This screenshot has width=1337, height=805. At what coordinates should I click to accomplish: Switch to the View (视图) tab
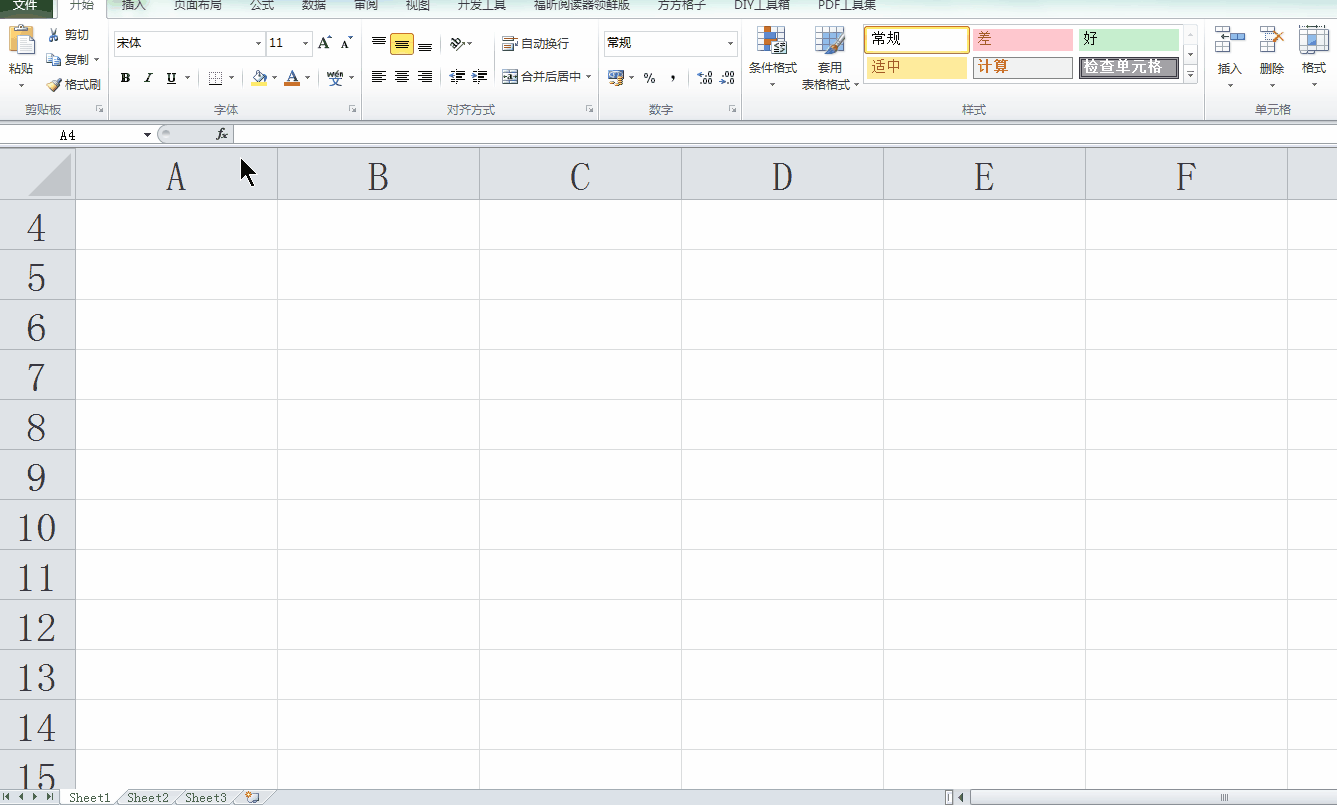pos(418,6)
